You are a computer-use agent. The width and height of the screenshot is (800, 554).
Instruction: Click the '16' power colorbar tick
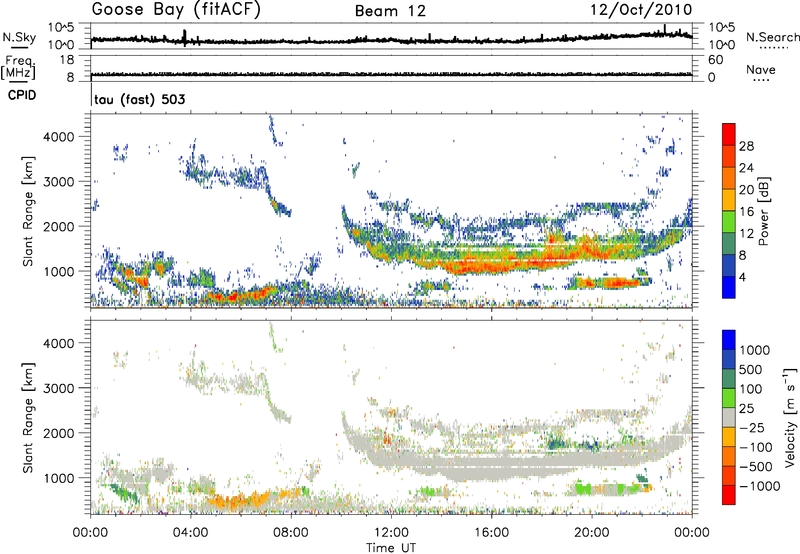coord(746,212)
